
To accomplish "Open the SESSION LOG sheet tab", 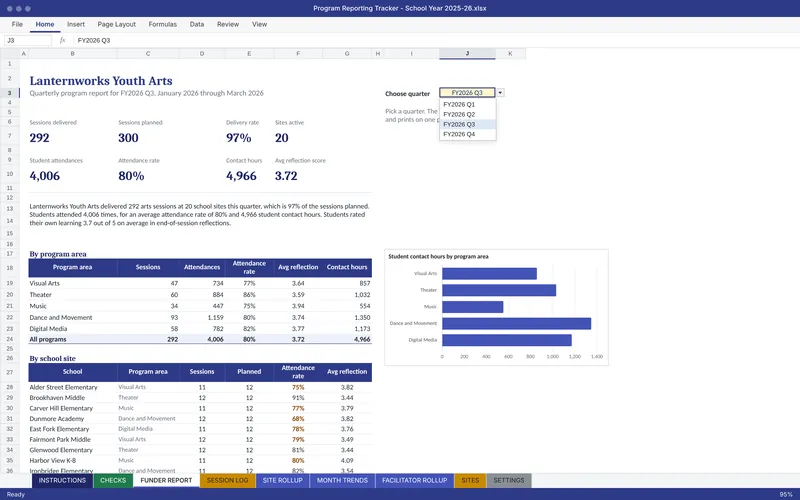I will [228, 481].
